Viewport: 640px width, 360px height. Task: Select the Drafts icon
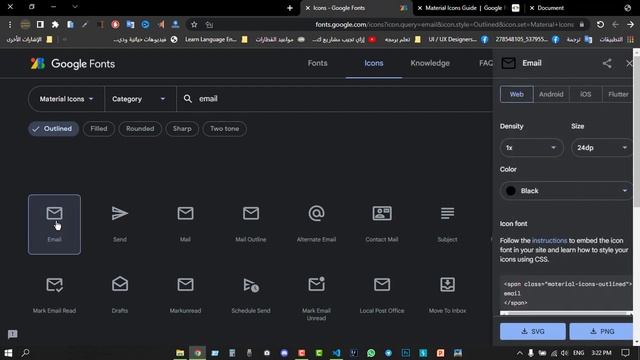coord(120,284)
